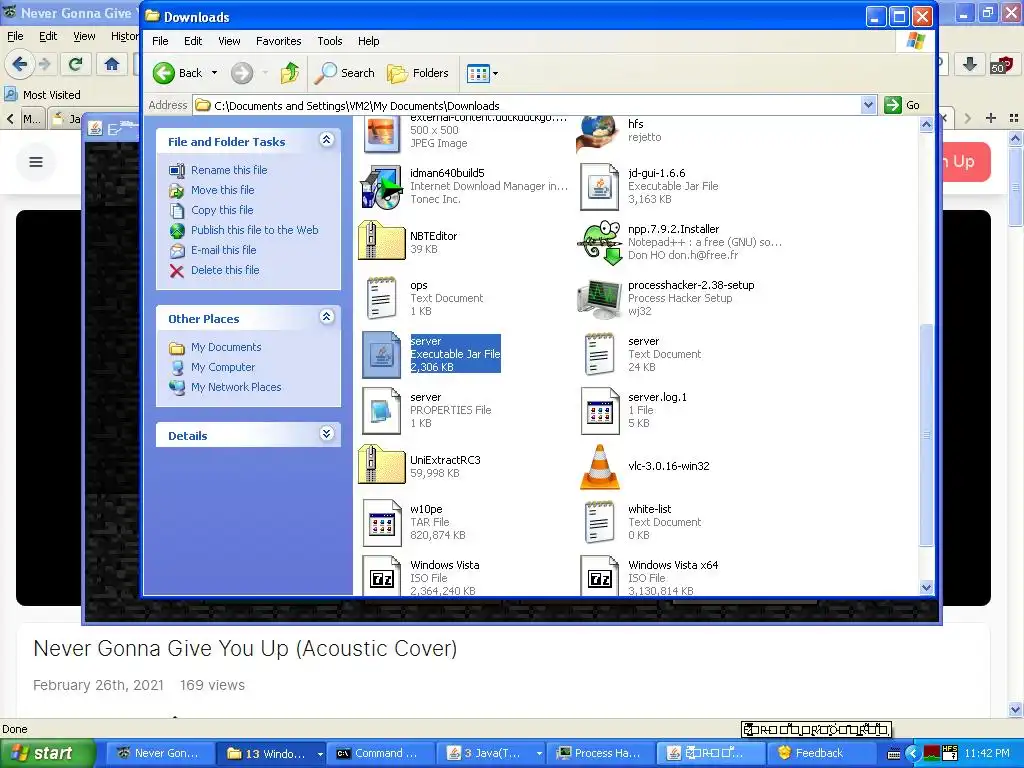Image resolution: width=1024 pixels, height=768 pixels.
Task: Select the hfs rejetto file icon
Action: [x=598, y=133]
